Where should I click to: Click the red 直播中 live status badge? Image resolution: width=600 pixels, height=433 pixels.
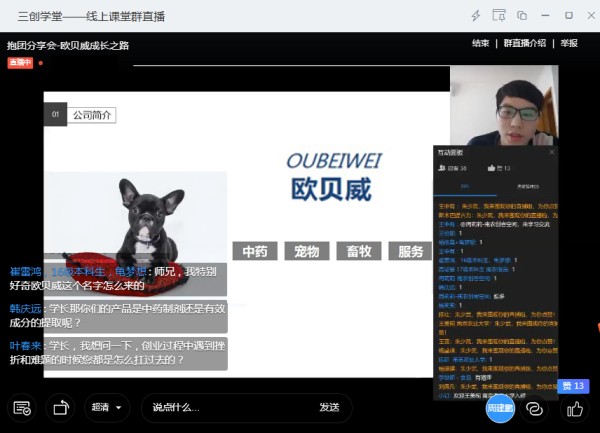pos(20,62)
